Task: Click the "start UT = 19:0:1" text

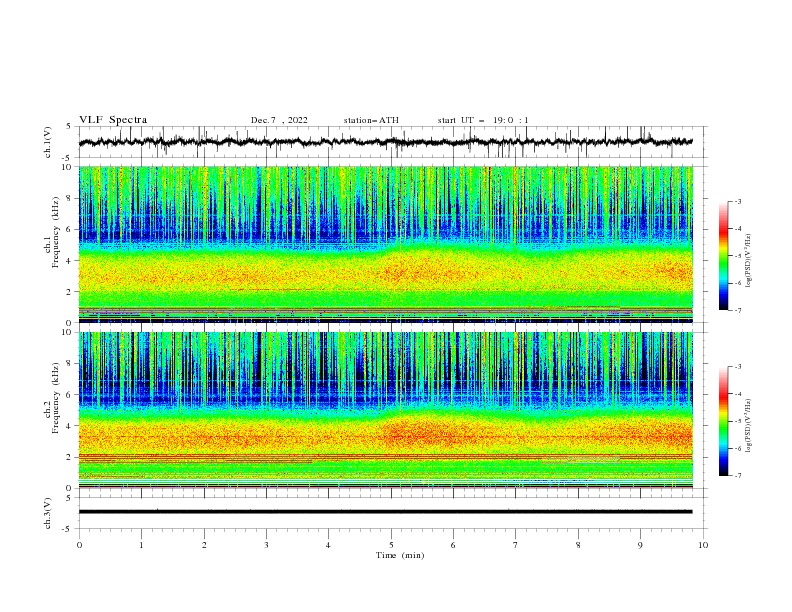Action: point(483,120)
